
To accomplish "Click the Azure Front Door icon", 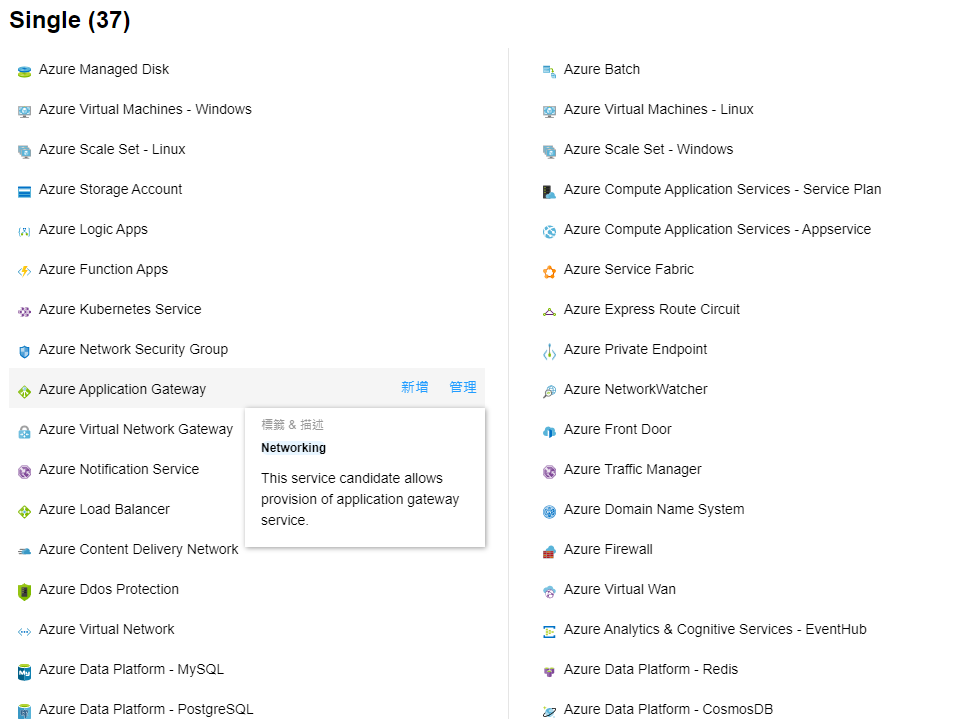I will [549, 432].
